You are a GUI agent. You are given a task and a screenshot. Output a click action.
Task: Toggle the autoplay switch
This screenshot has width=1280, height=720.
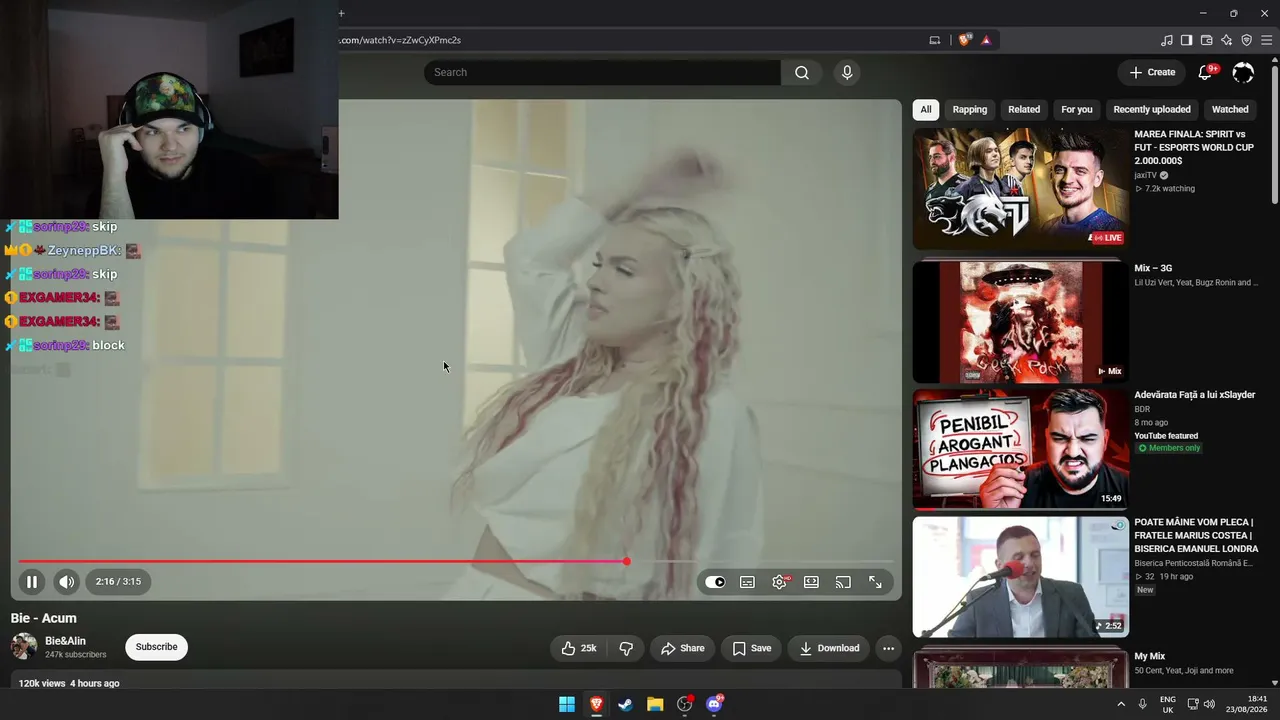point(715,582)
